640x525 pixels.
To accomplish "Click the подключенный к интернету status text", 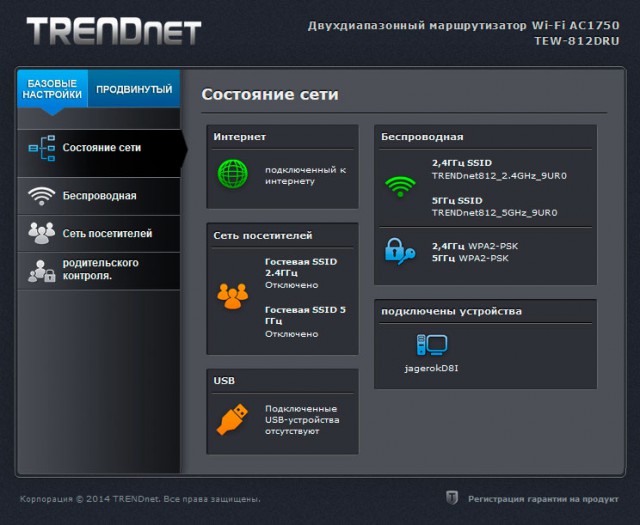I will (x=305, y=176).
